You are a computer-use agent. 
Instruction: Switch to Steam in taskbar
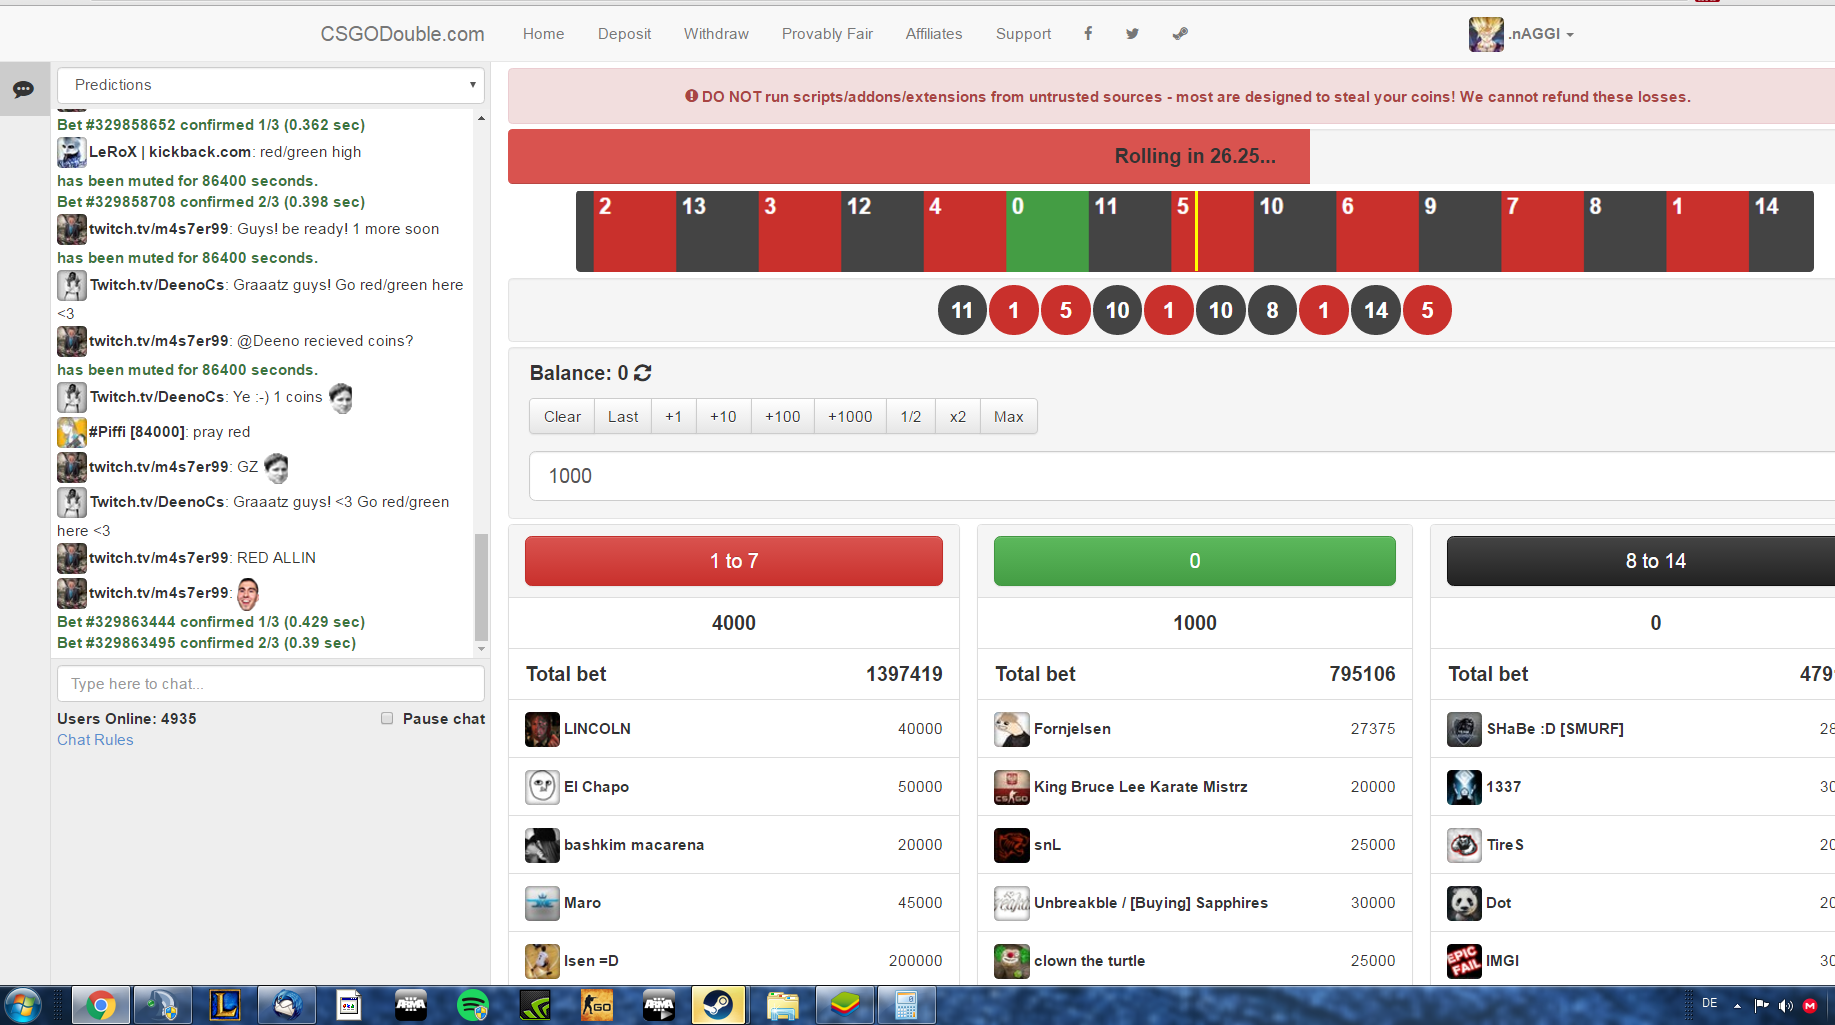click(718, 1005)
